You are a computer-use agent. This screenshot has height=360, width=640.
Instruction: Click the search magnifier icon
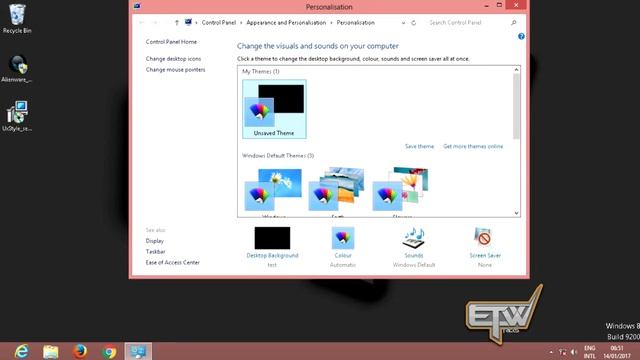point(513,23)
